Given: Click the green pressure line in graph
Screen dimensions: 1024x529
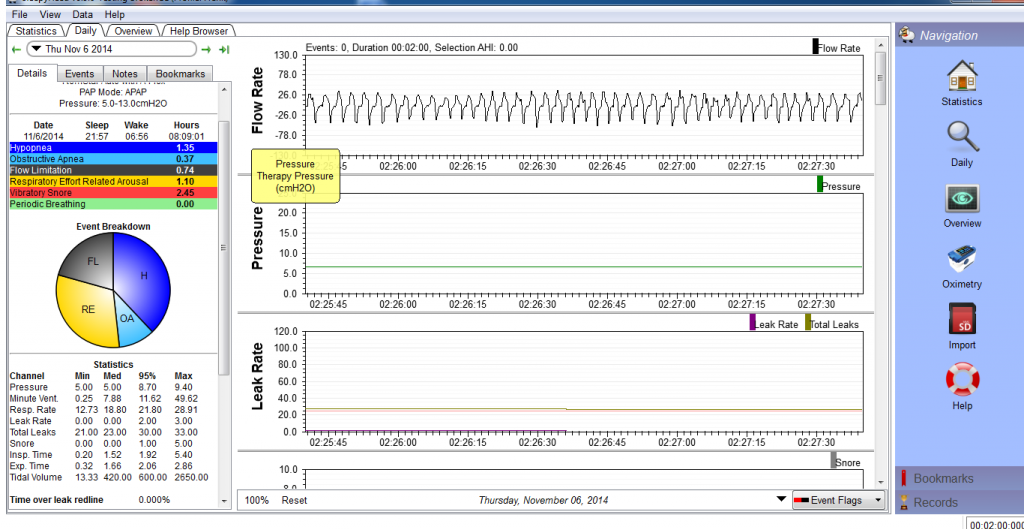Looking at the screenshot, I should (x=583, y=266).
